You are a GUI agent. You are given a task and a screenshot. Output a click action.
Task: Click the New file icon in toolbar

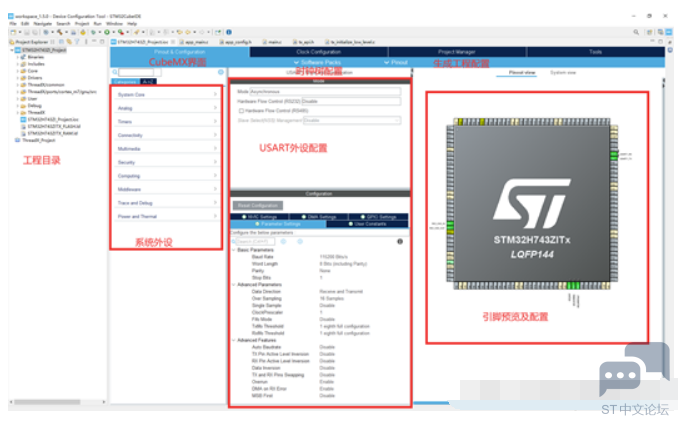point(13,32)
